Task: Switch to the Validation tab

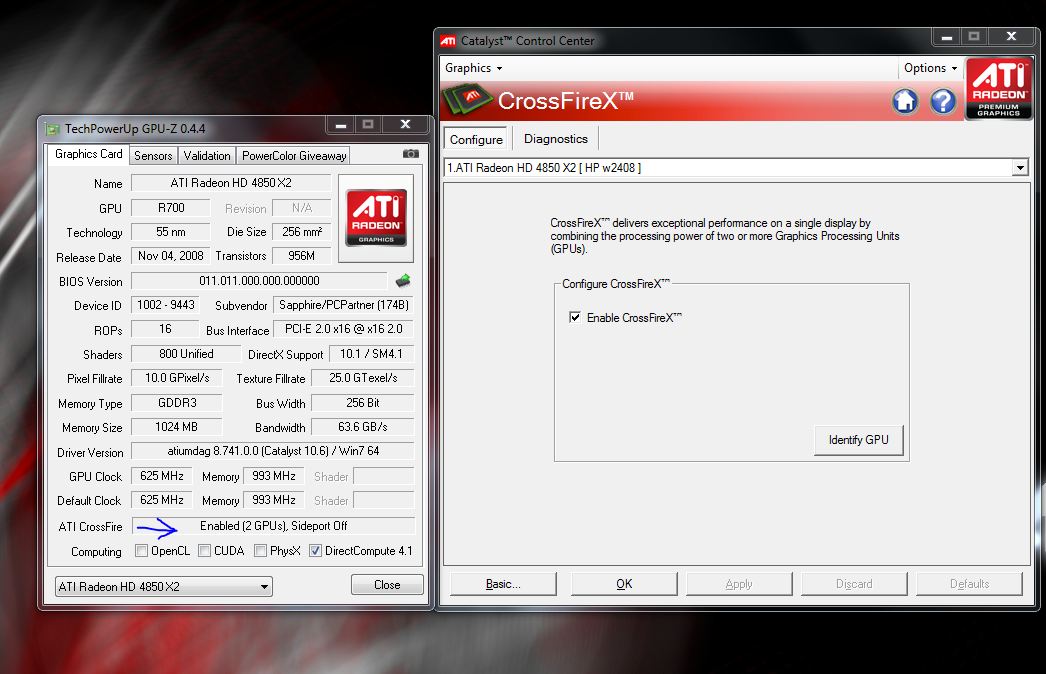Action: tap(207, 155)
